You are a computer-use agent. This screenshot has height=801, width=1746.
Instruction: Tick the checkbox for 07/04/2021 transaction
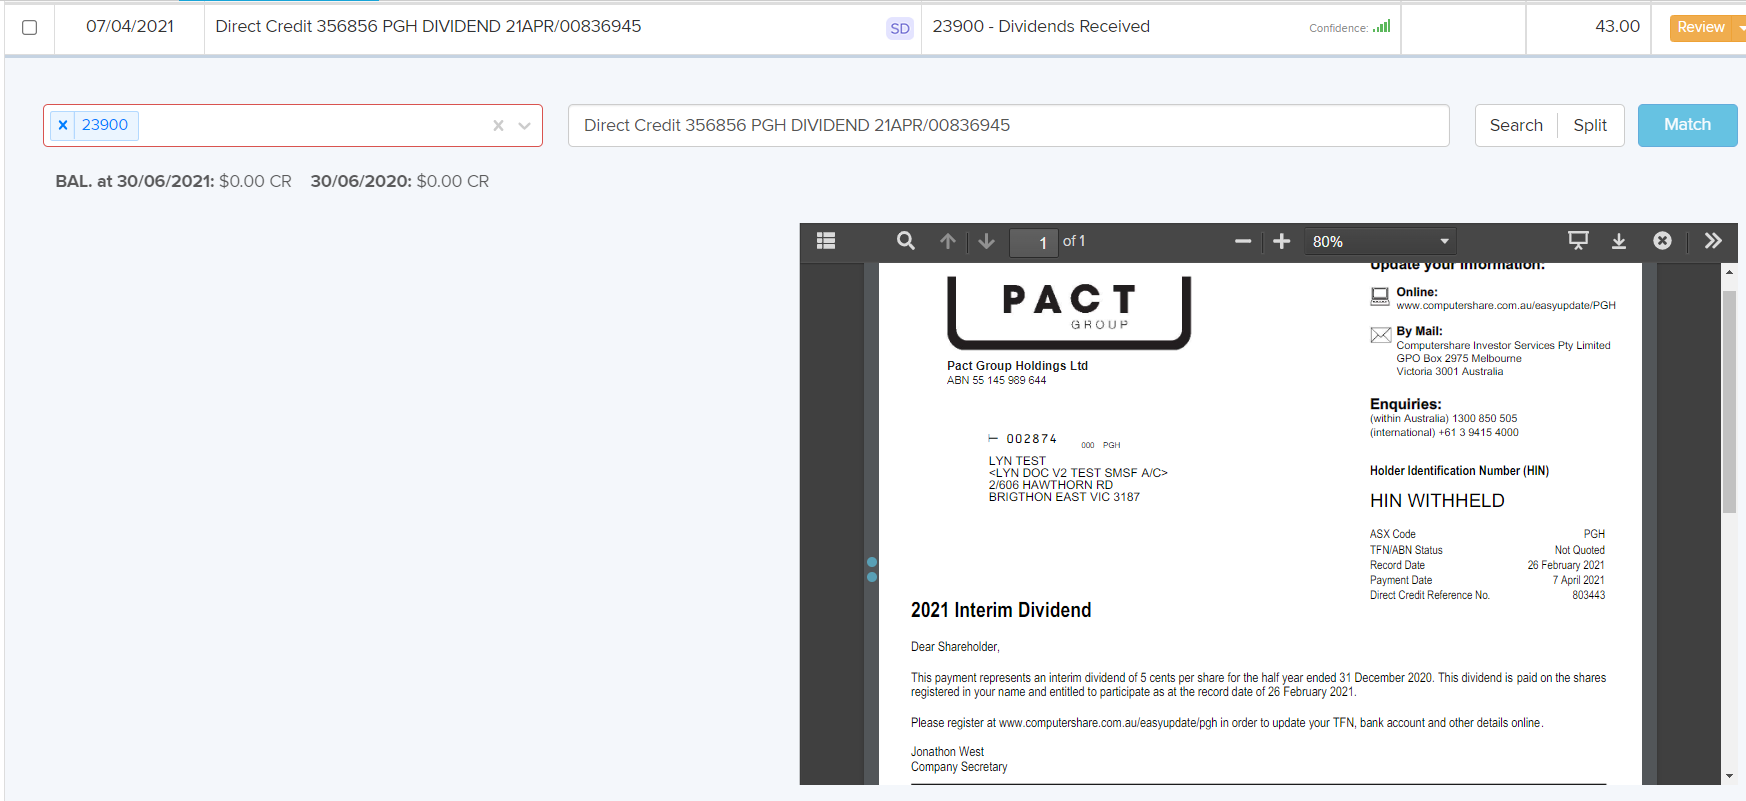point(30,28)
